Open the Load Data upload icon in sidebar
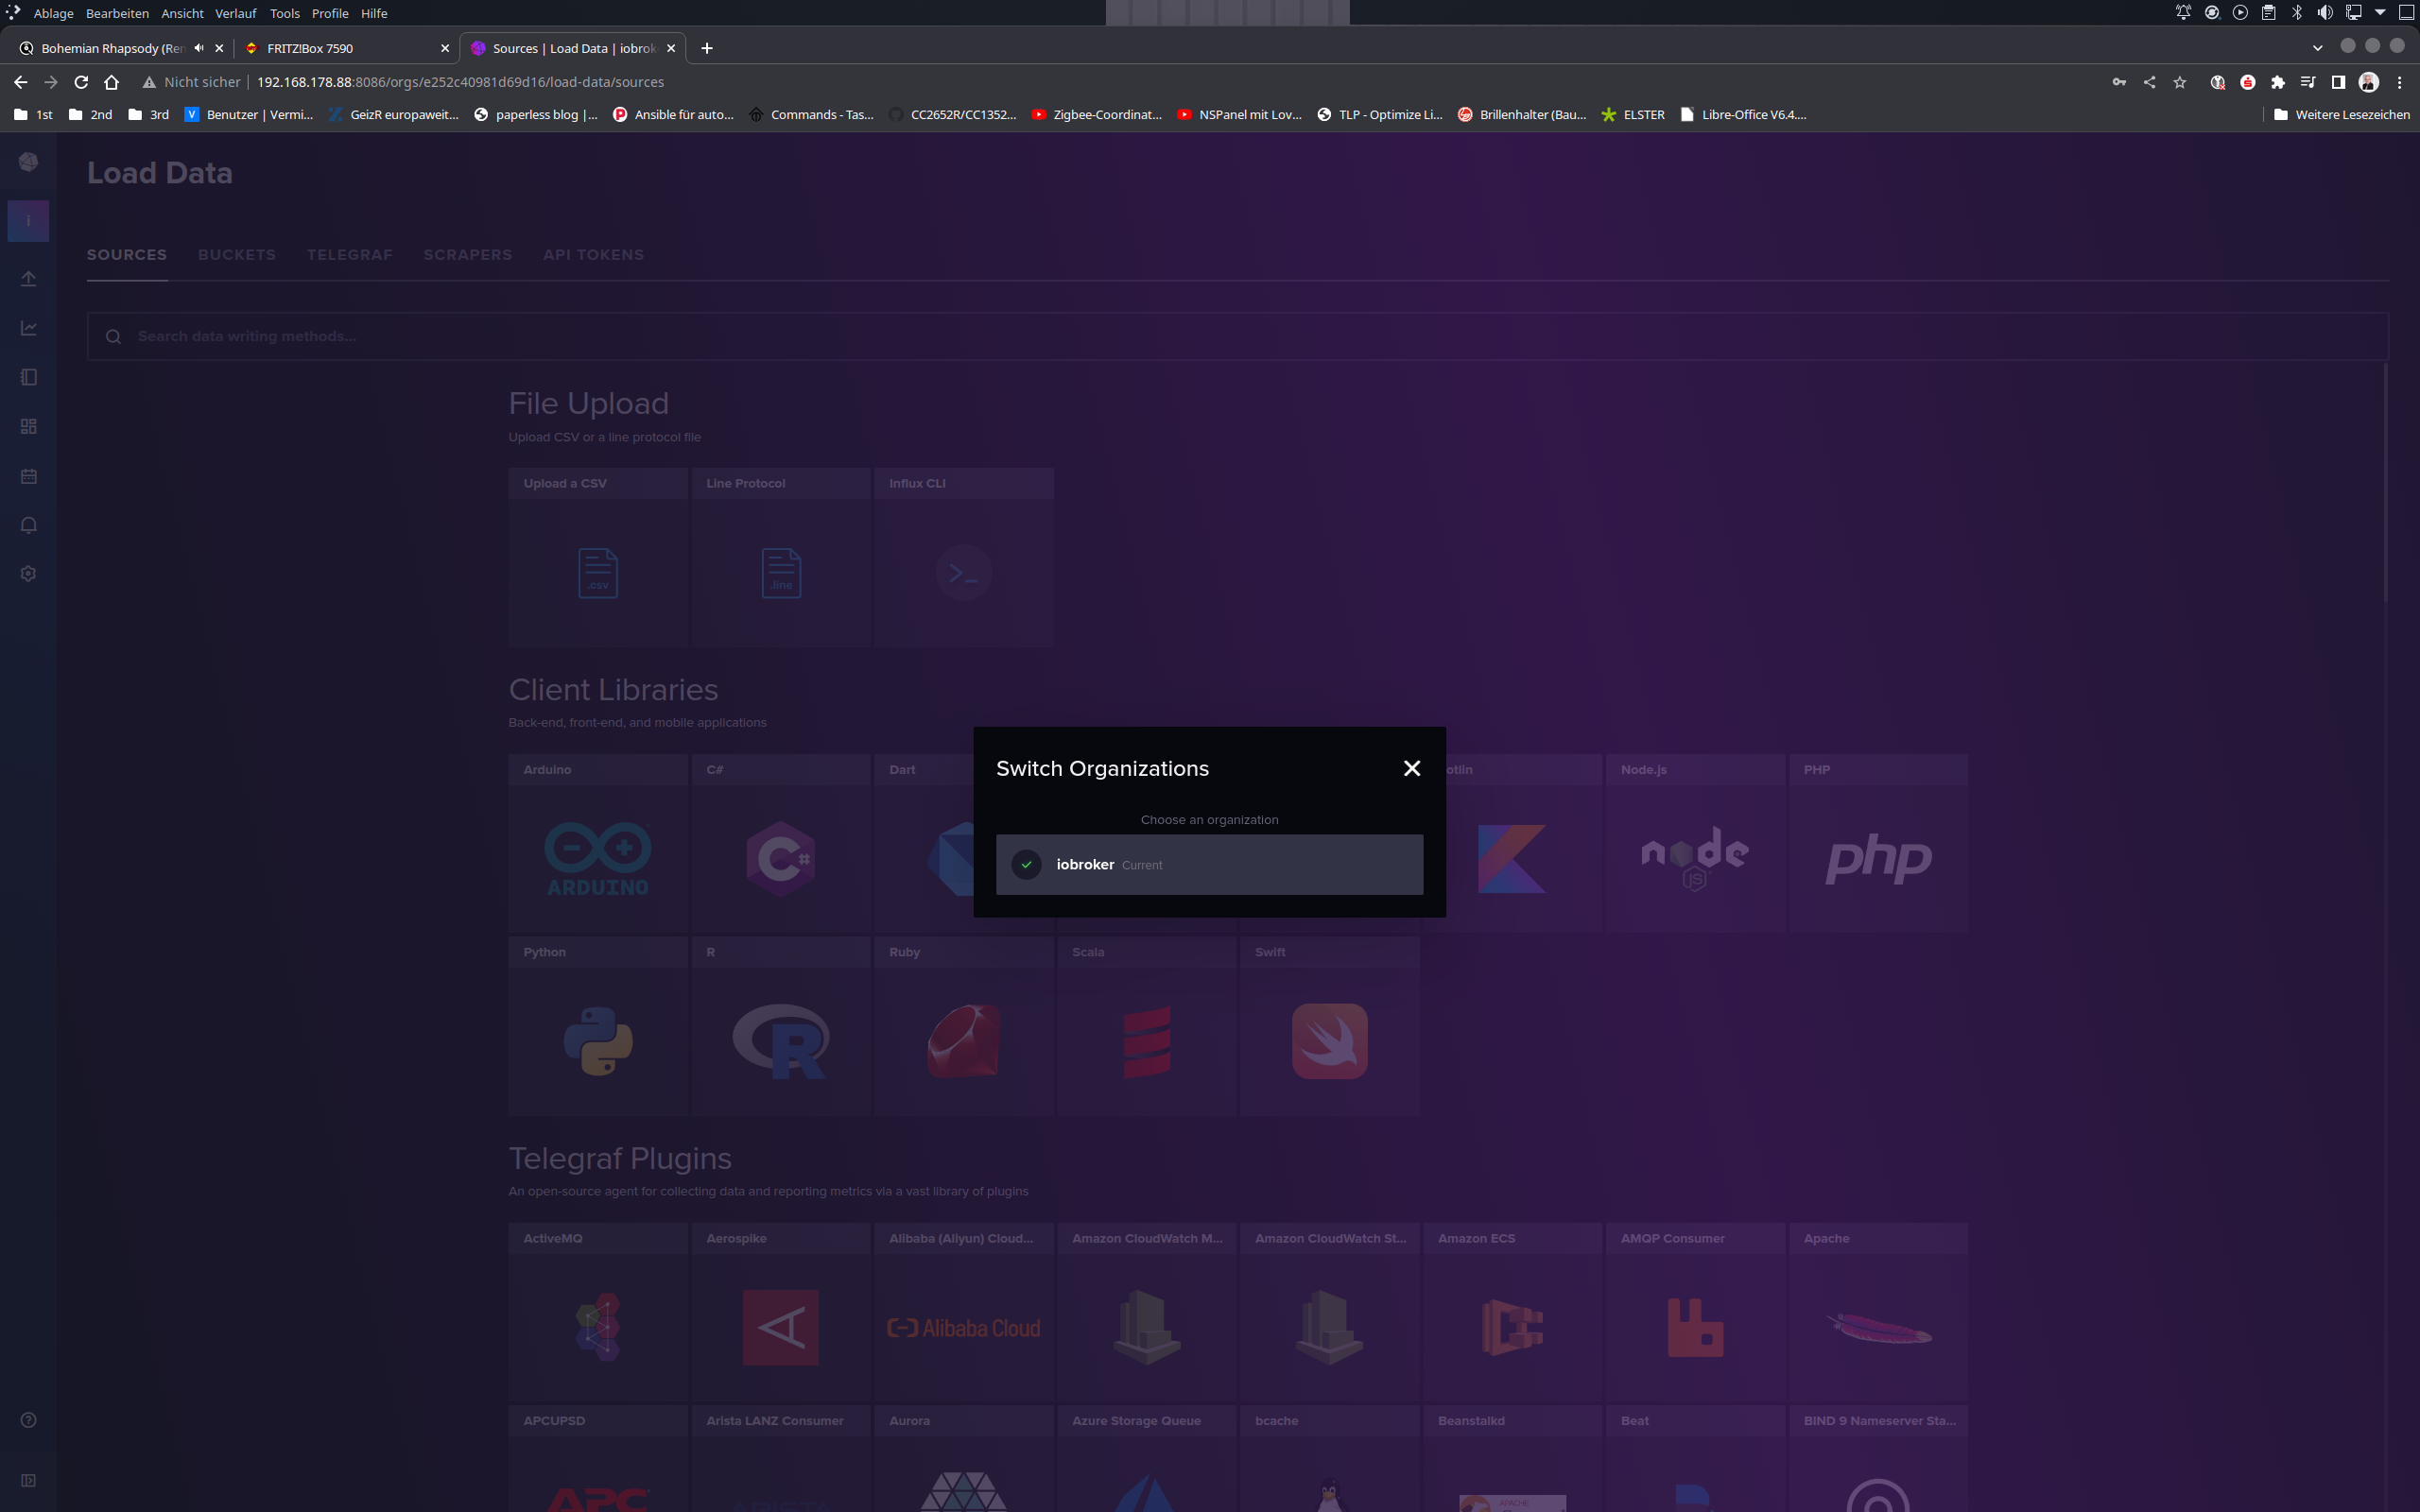 tap(28, 278)
